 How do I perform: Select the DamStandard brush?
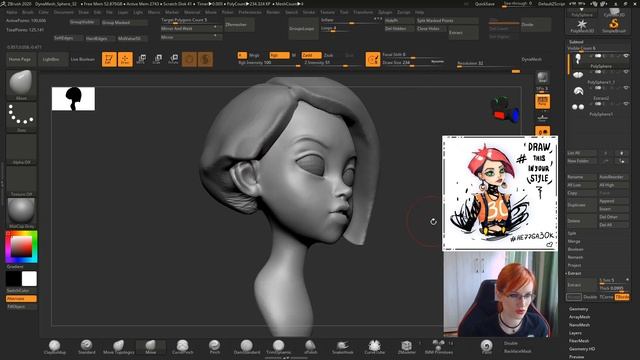(x=247, y=347)
